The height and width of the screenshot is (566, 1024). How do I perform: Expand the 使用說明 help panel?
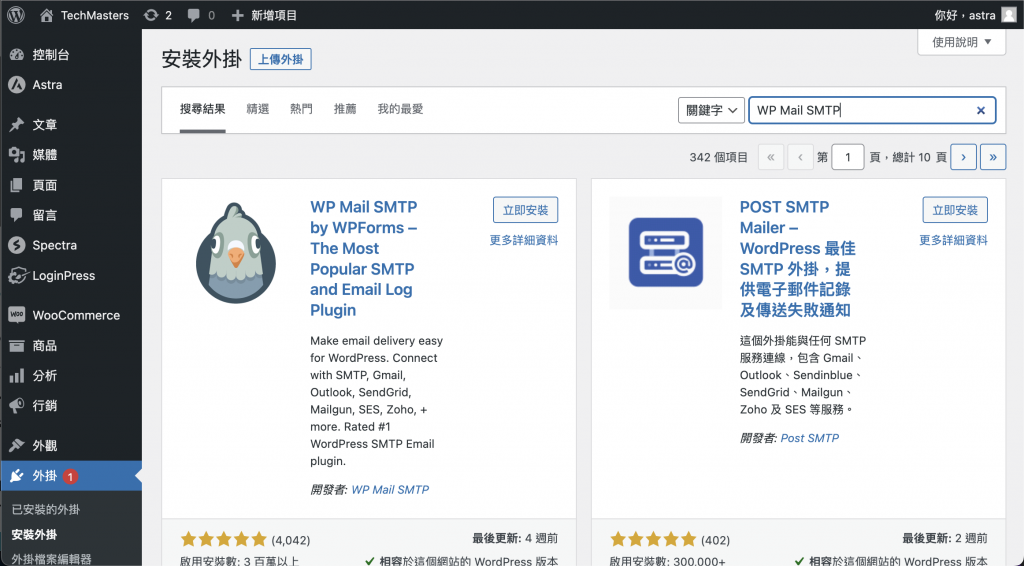point(961,42)
